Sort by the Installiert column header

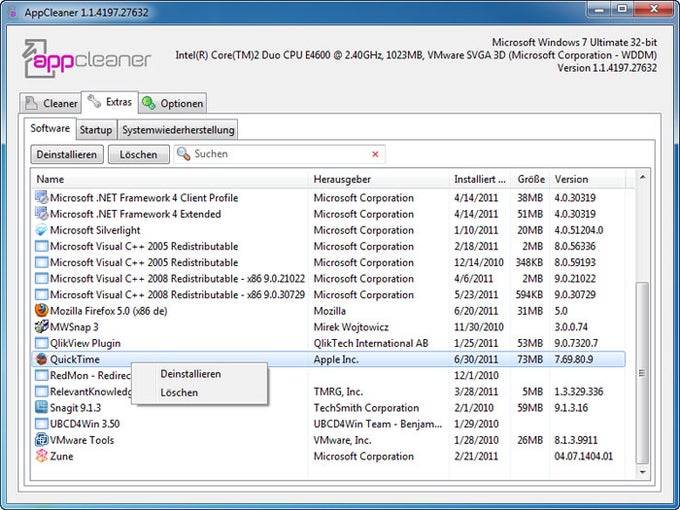(x=480, y=179)
